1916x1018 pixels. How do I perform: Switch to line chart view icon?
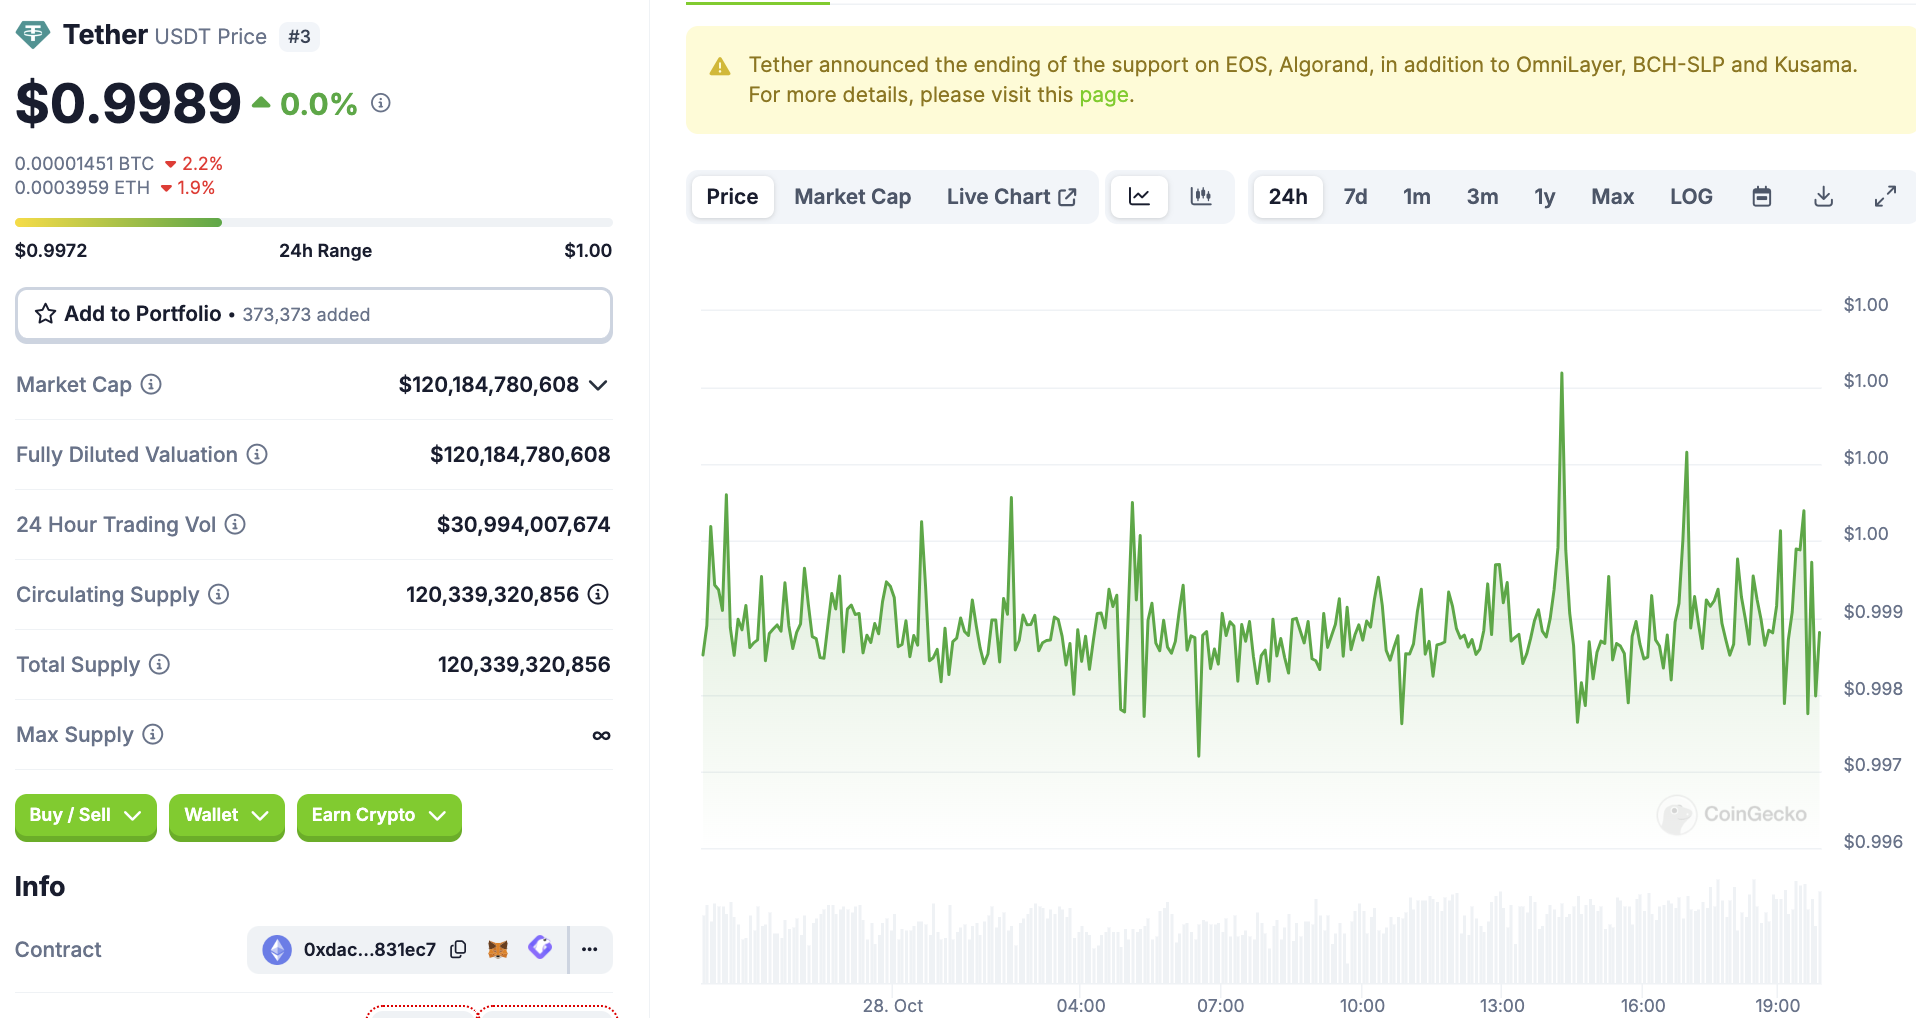pyautogui.click(x=1139, y=196)
